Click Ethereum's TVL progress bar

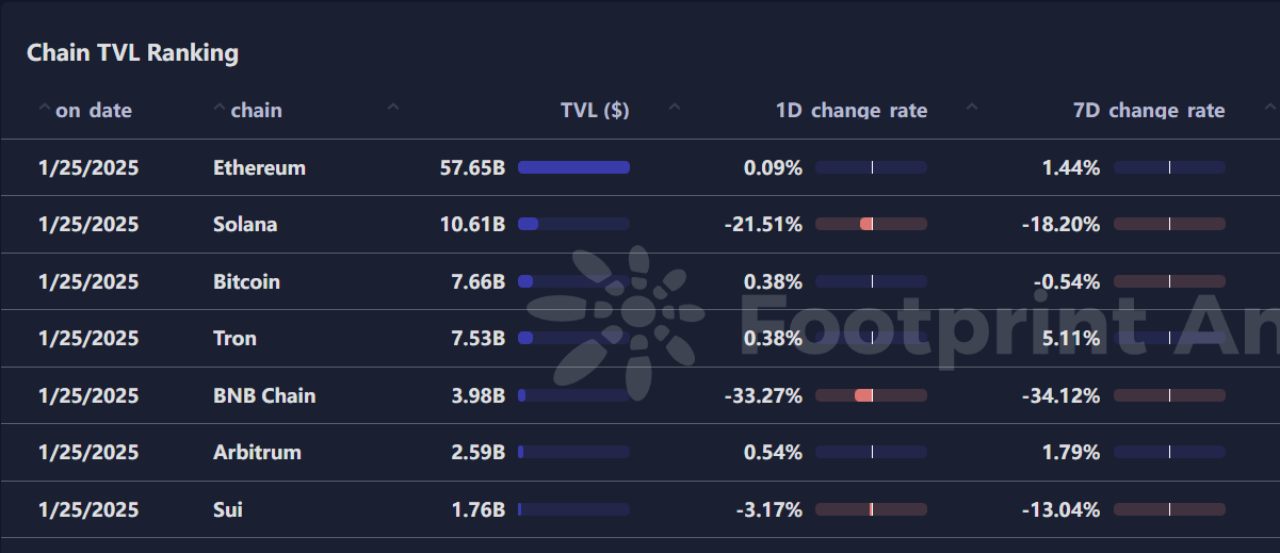(x=573, y=167)
